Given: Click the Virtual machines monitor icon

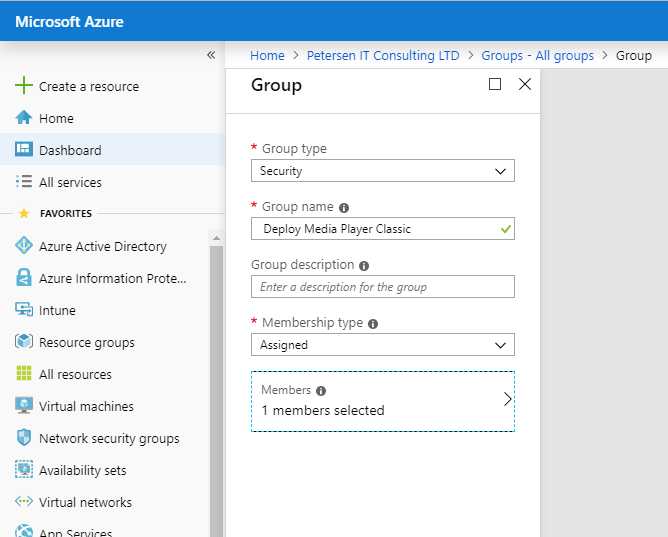Looking at the screenshot, I should (24, 406).
